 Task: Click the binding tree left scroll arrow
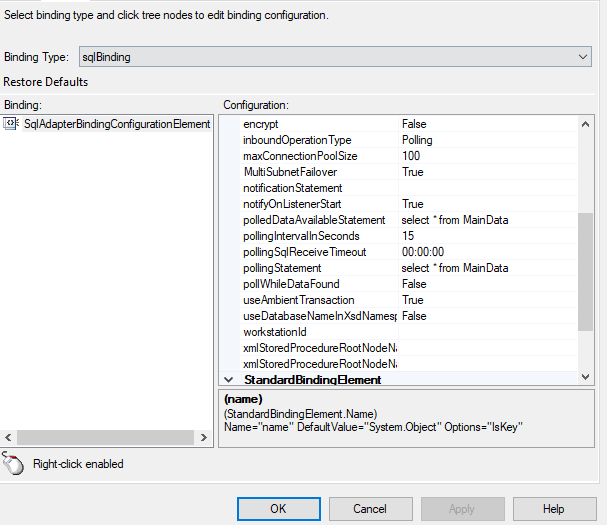8,438
